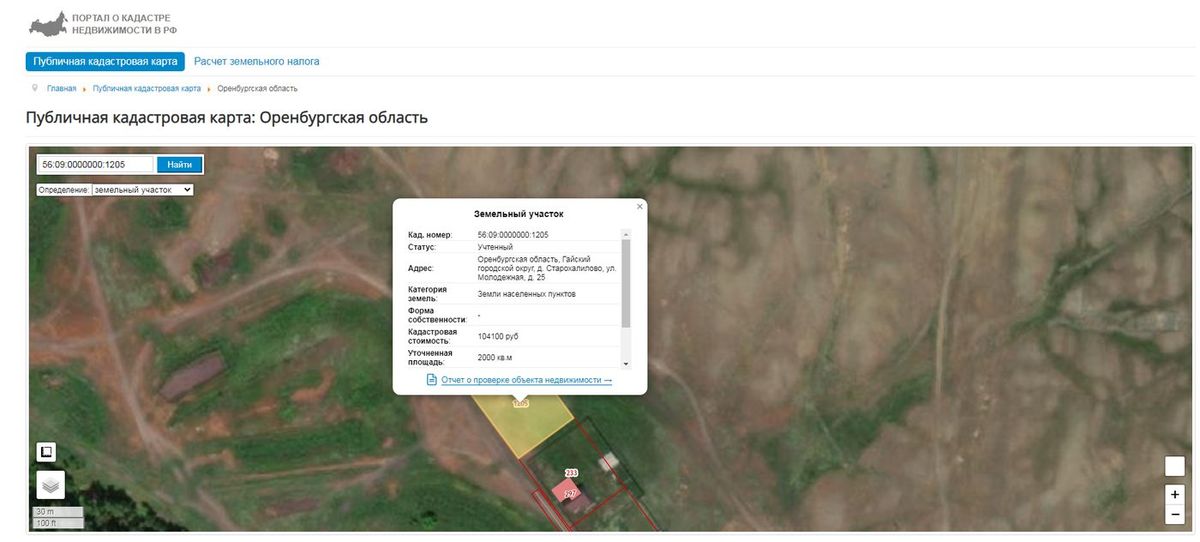Click the popup scrollbar up arrow
Image resolution: width=1200 pixels, height=542 pixels.
(x=626, y=233)
